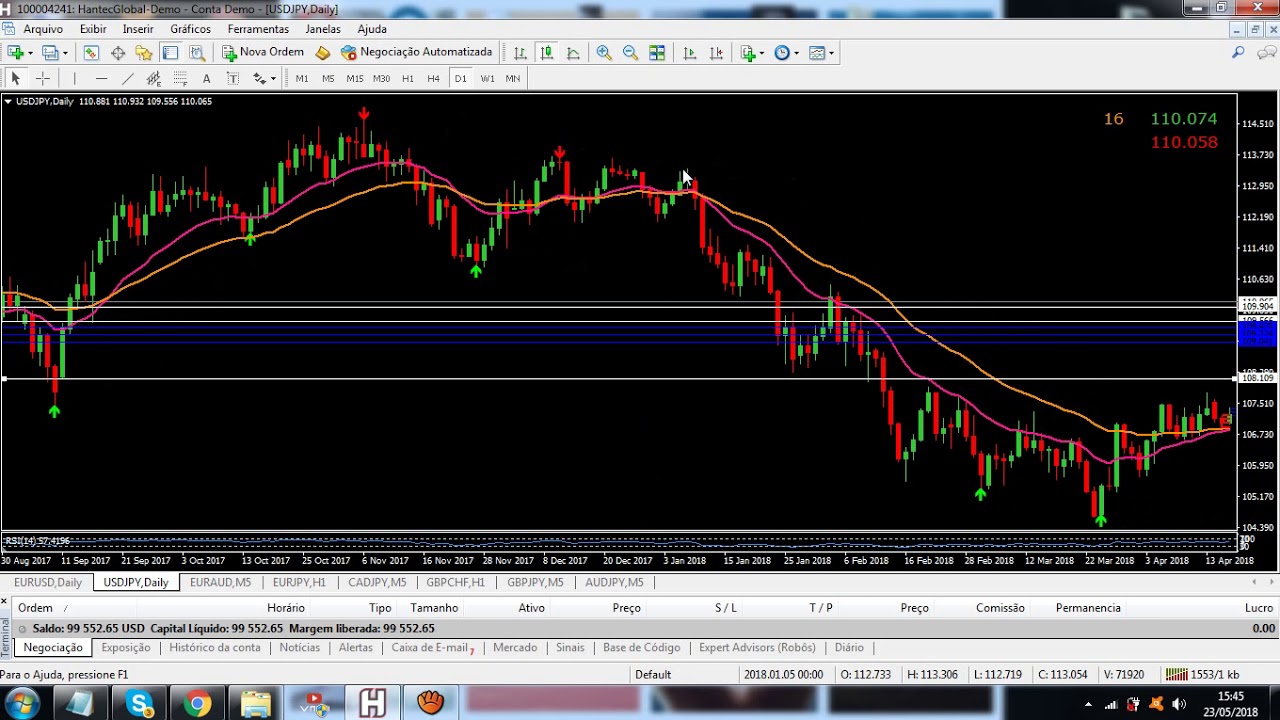Toggle chart auto scroll icon
1280x720 pixels.
(x=689, y=53)
